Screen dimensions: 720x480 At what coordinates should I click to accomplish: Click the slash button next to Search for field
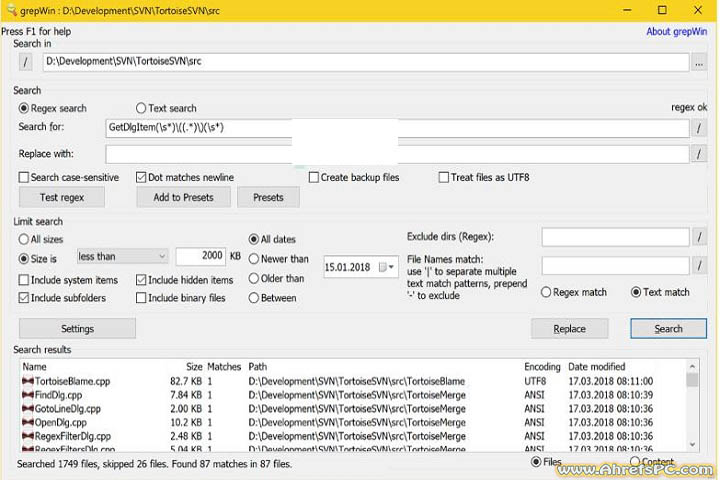point(699,128)
